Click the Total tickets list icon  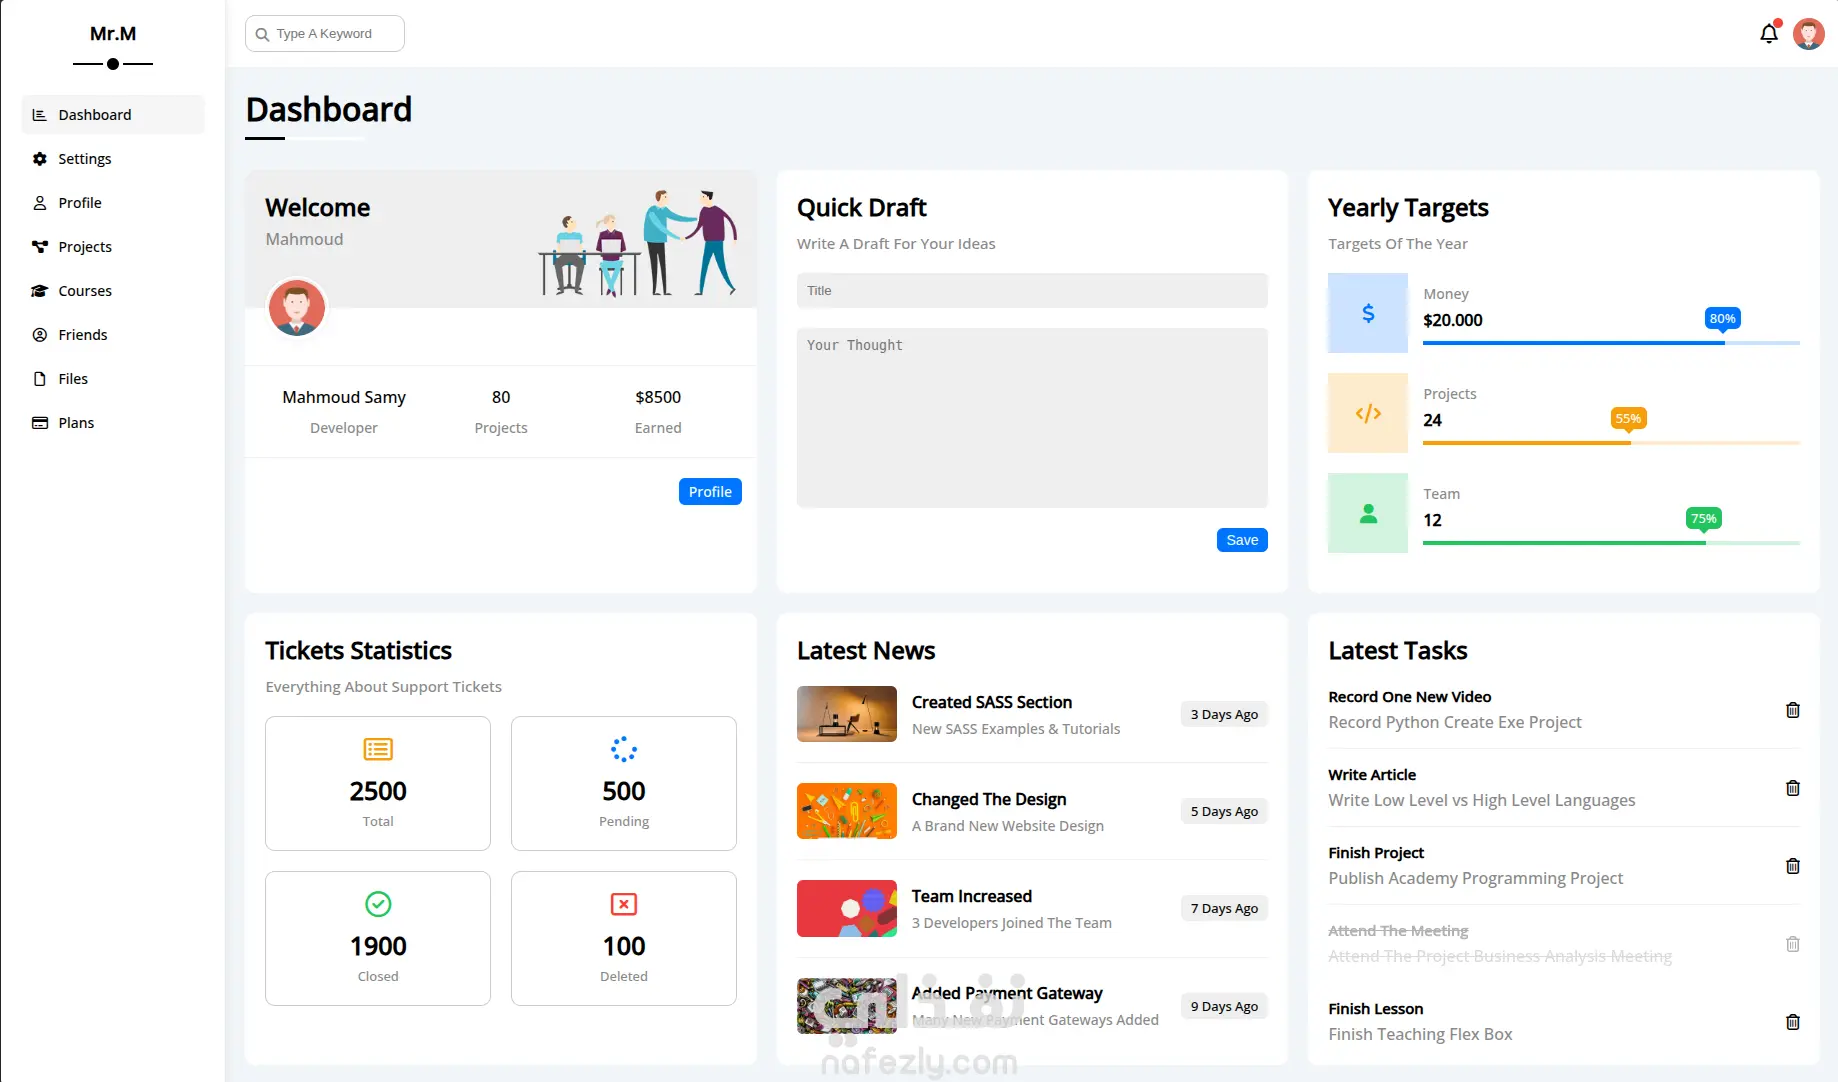[x=378, y=749]
